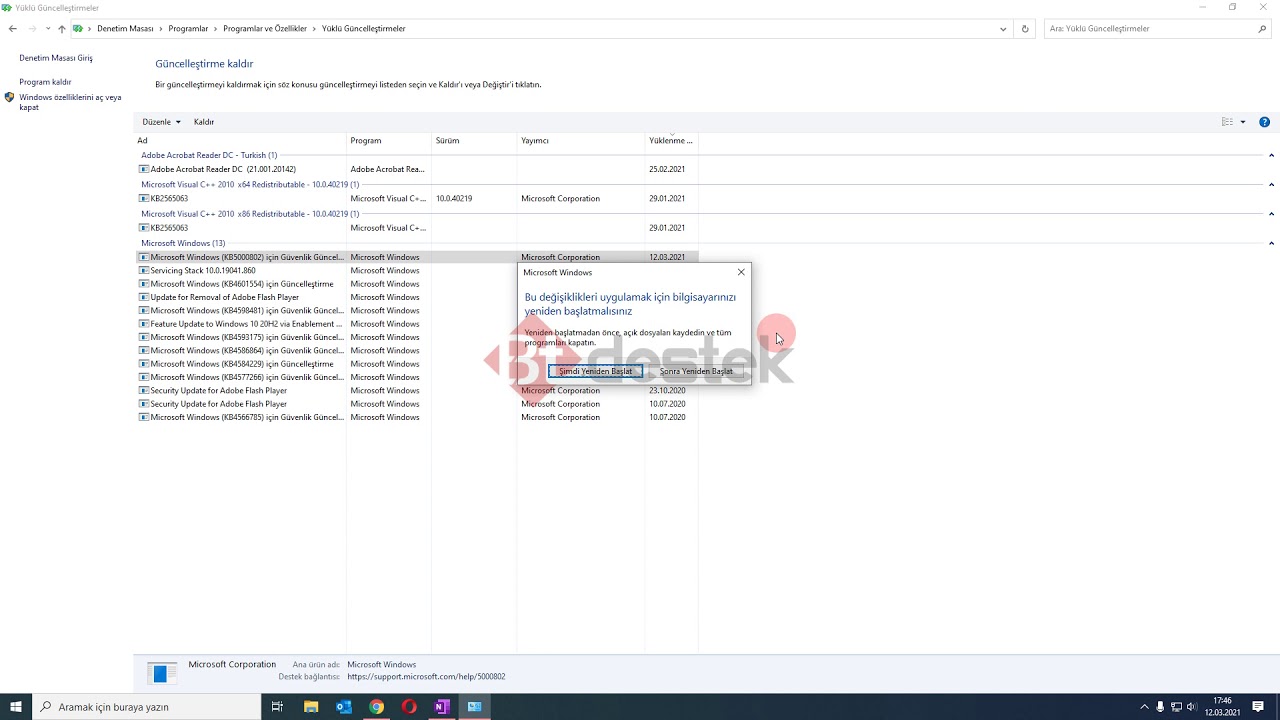1280x720 pixels.
Task: Open the Düzenle dropdown menu
Action: point(161,122)
